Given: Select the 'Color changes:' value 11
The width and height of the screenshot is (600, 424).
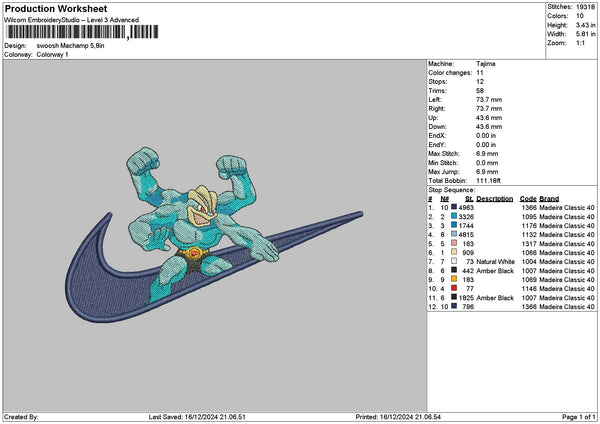Looking at the screenshot, I should (480, 73).
